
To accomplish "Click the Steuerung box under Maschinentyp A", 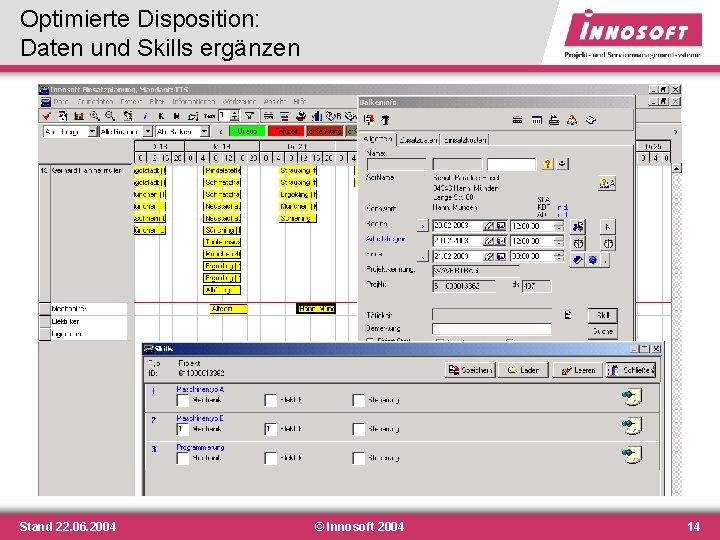I will pyautogui.click(x=359, y=400).
